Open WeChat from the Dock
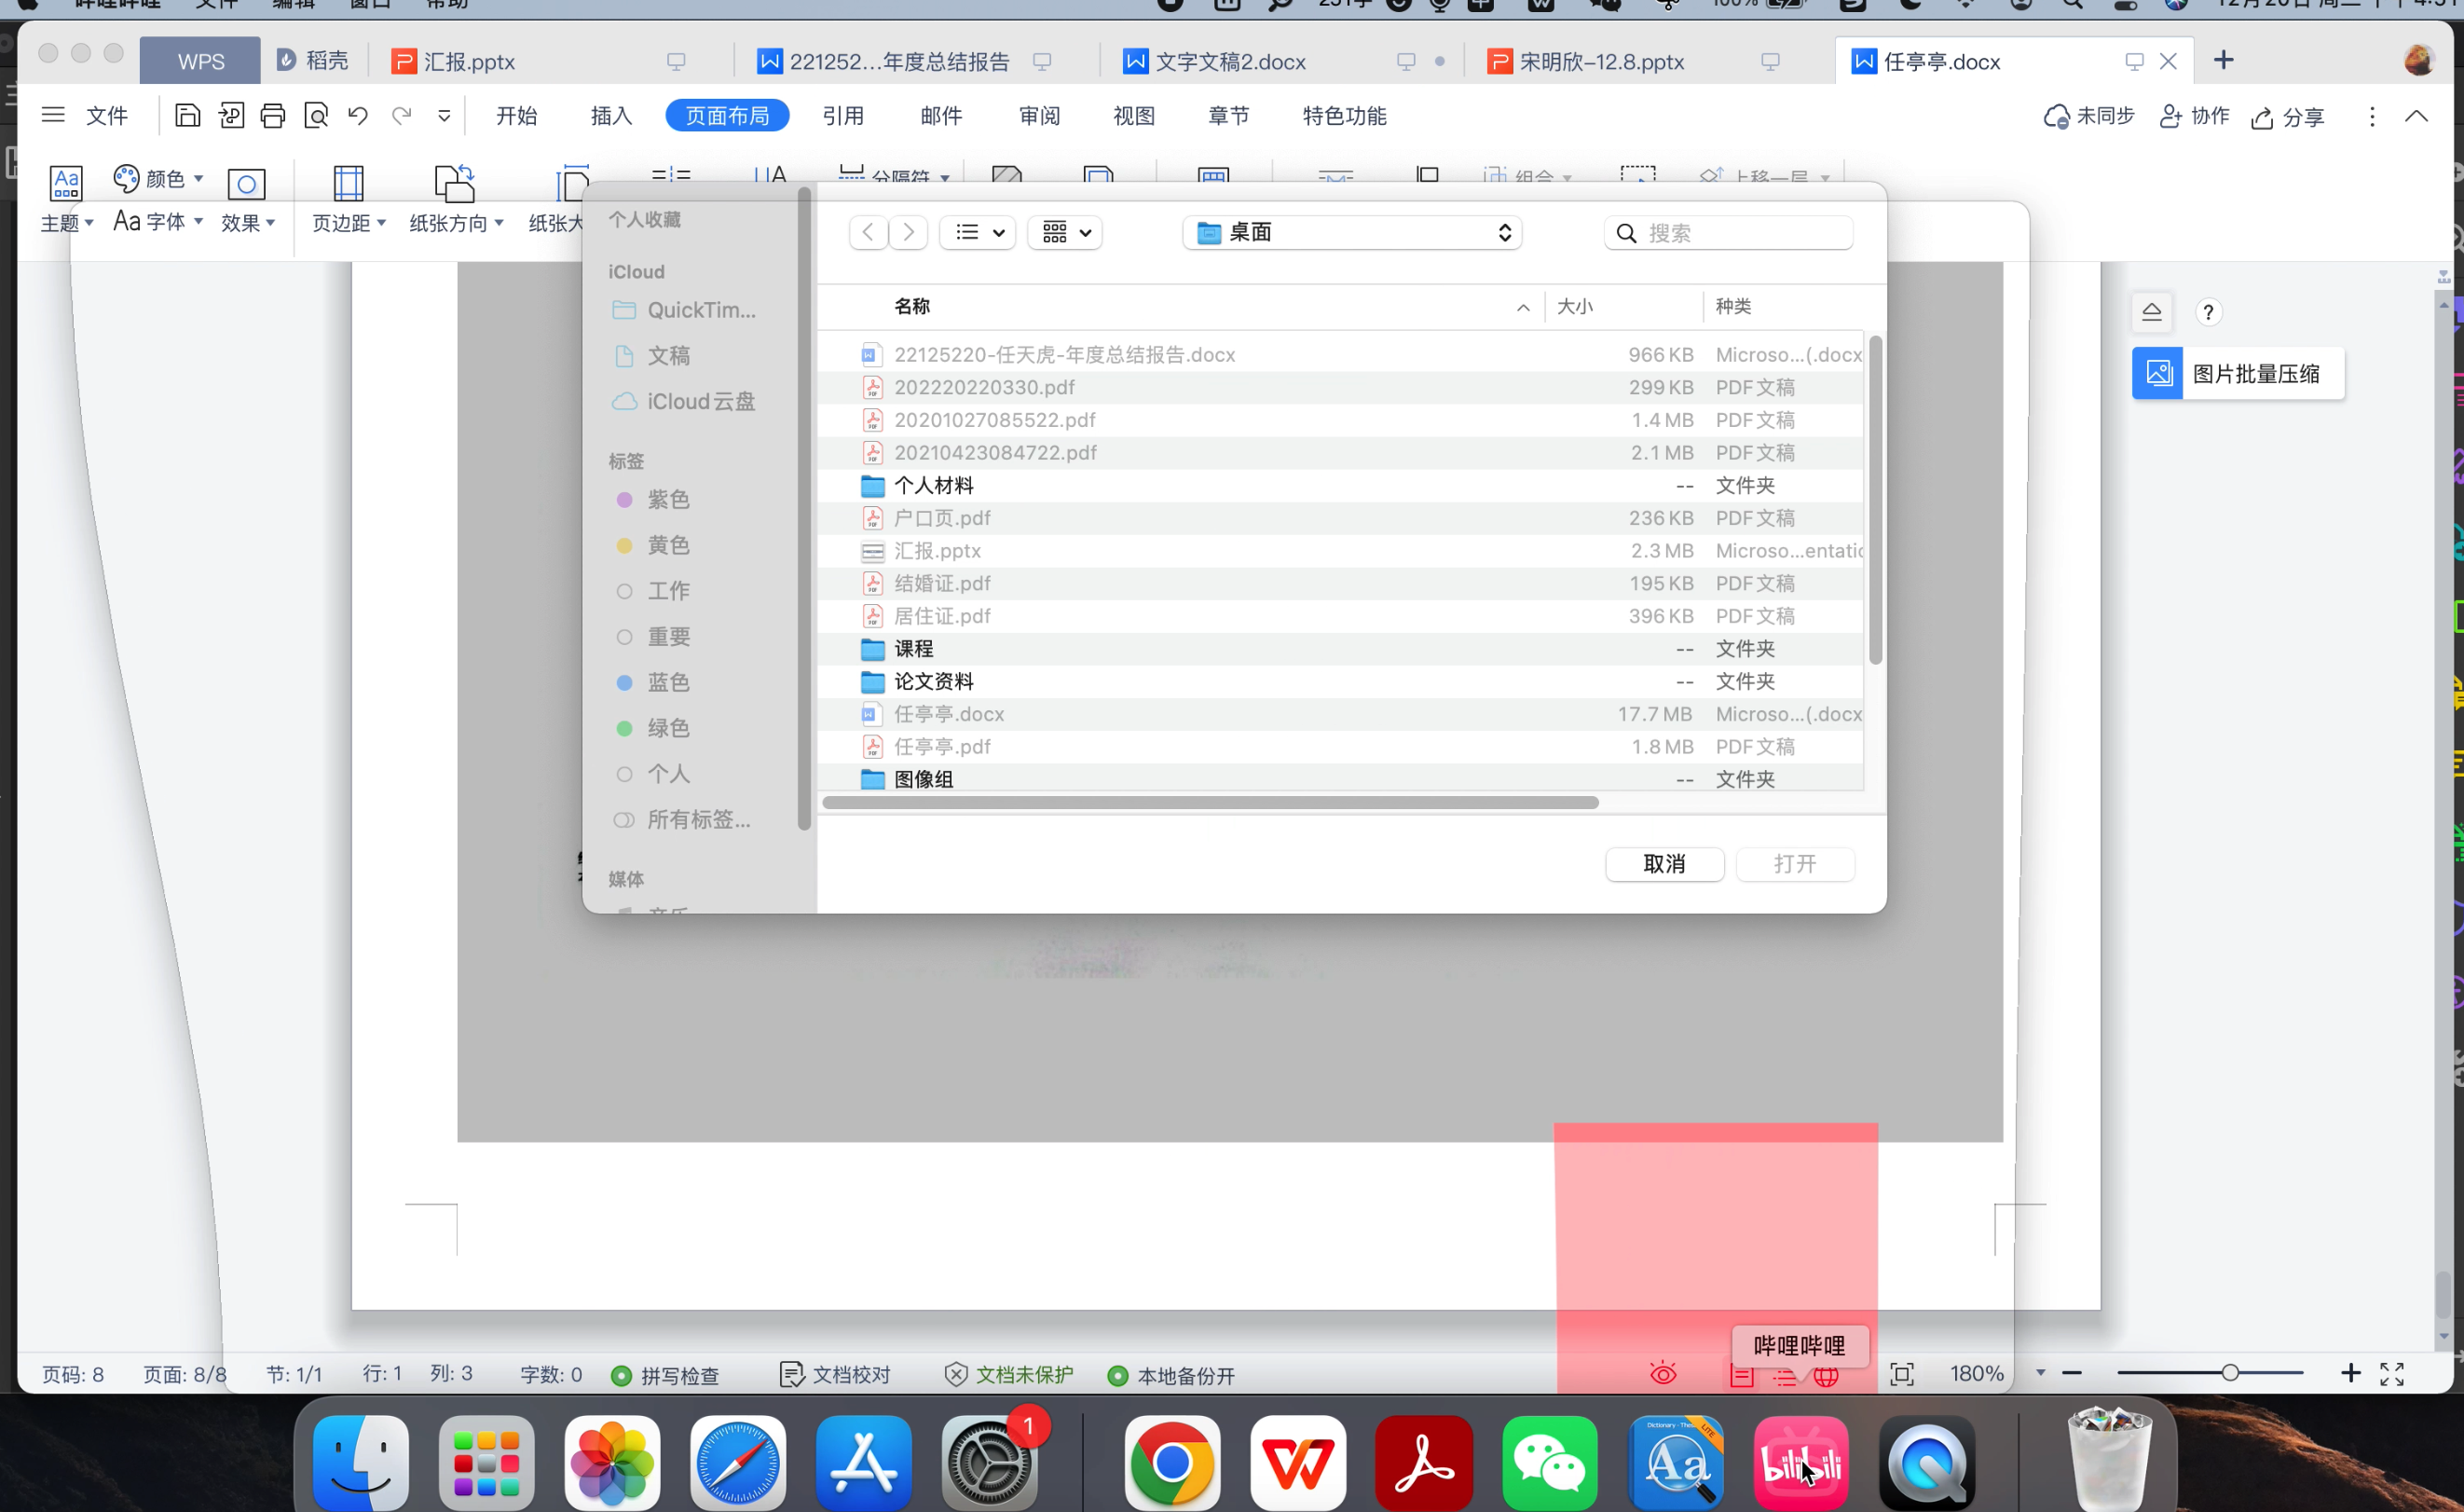The image size is (2464, 1512). pyautogui.click(x=1549, y=1463)
